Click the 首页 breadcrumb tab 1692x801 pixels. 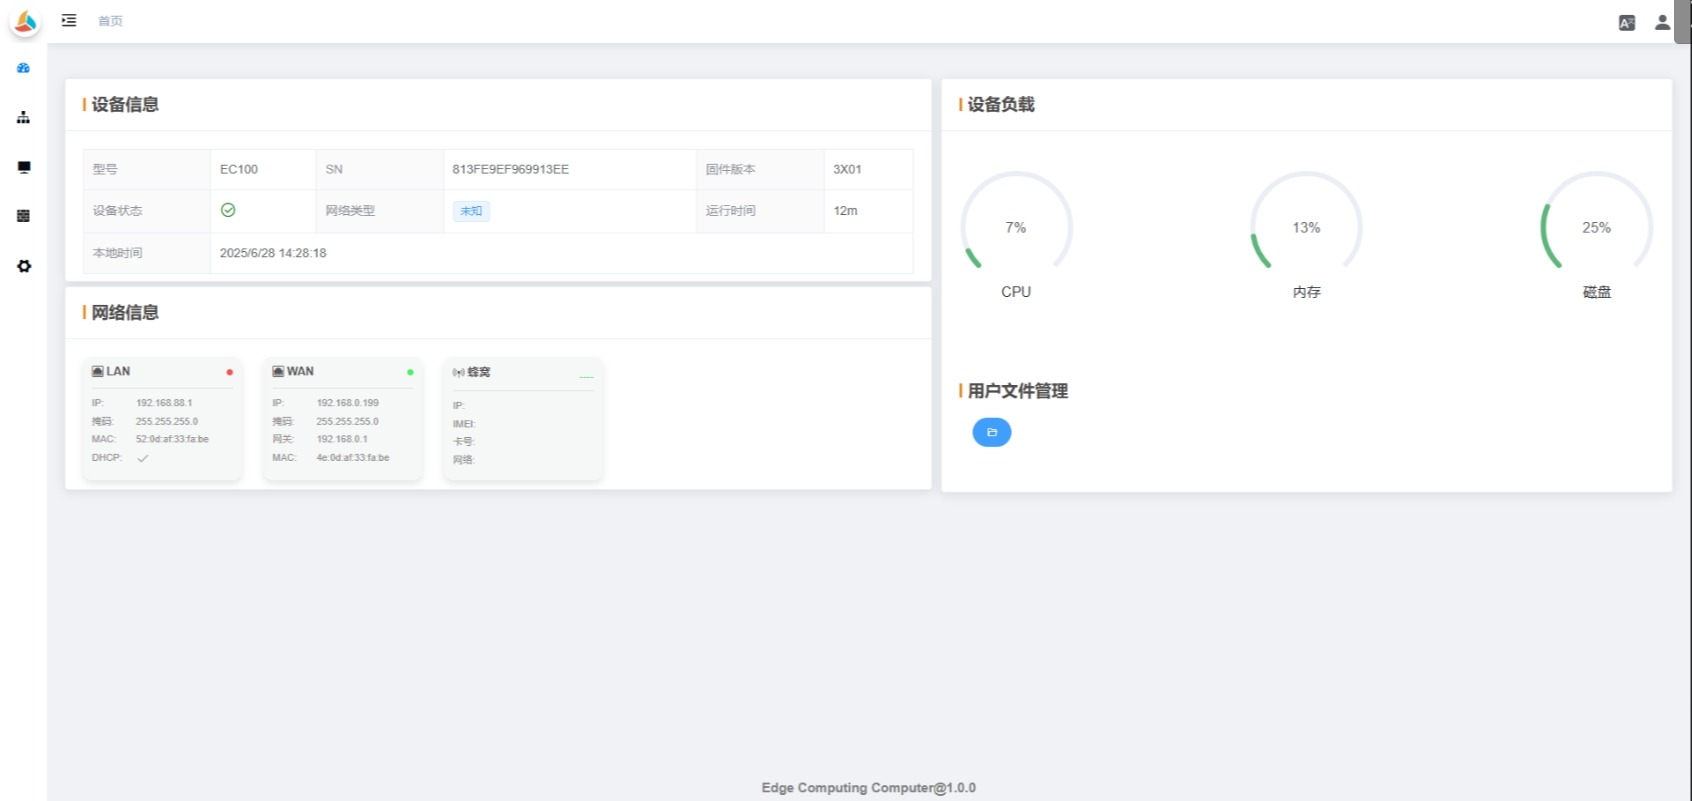[110, 21]
